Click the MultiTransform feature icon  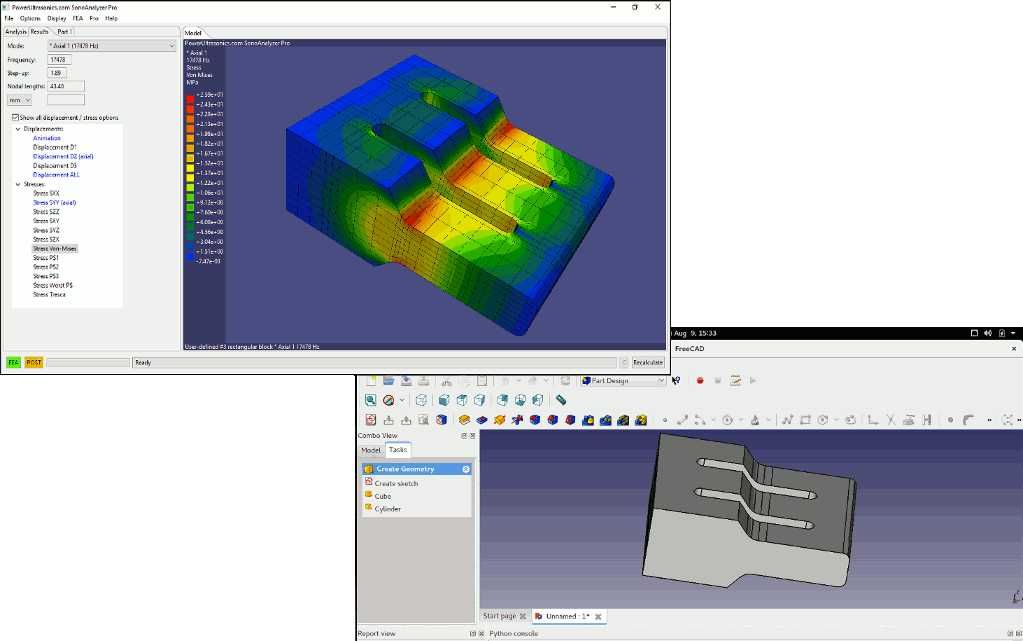pyautogui.click(x=641, y=420)
